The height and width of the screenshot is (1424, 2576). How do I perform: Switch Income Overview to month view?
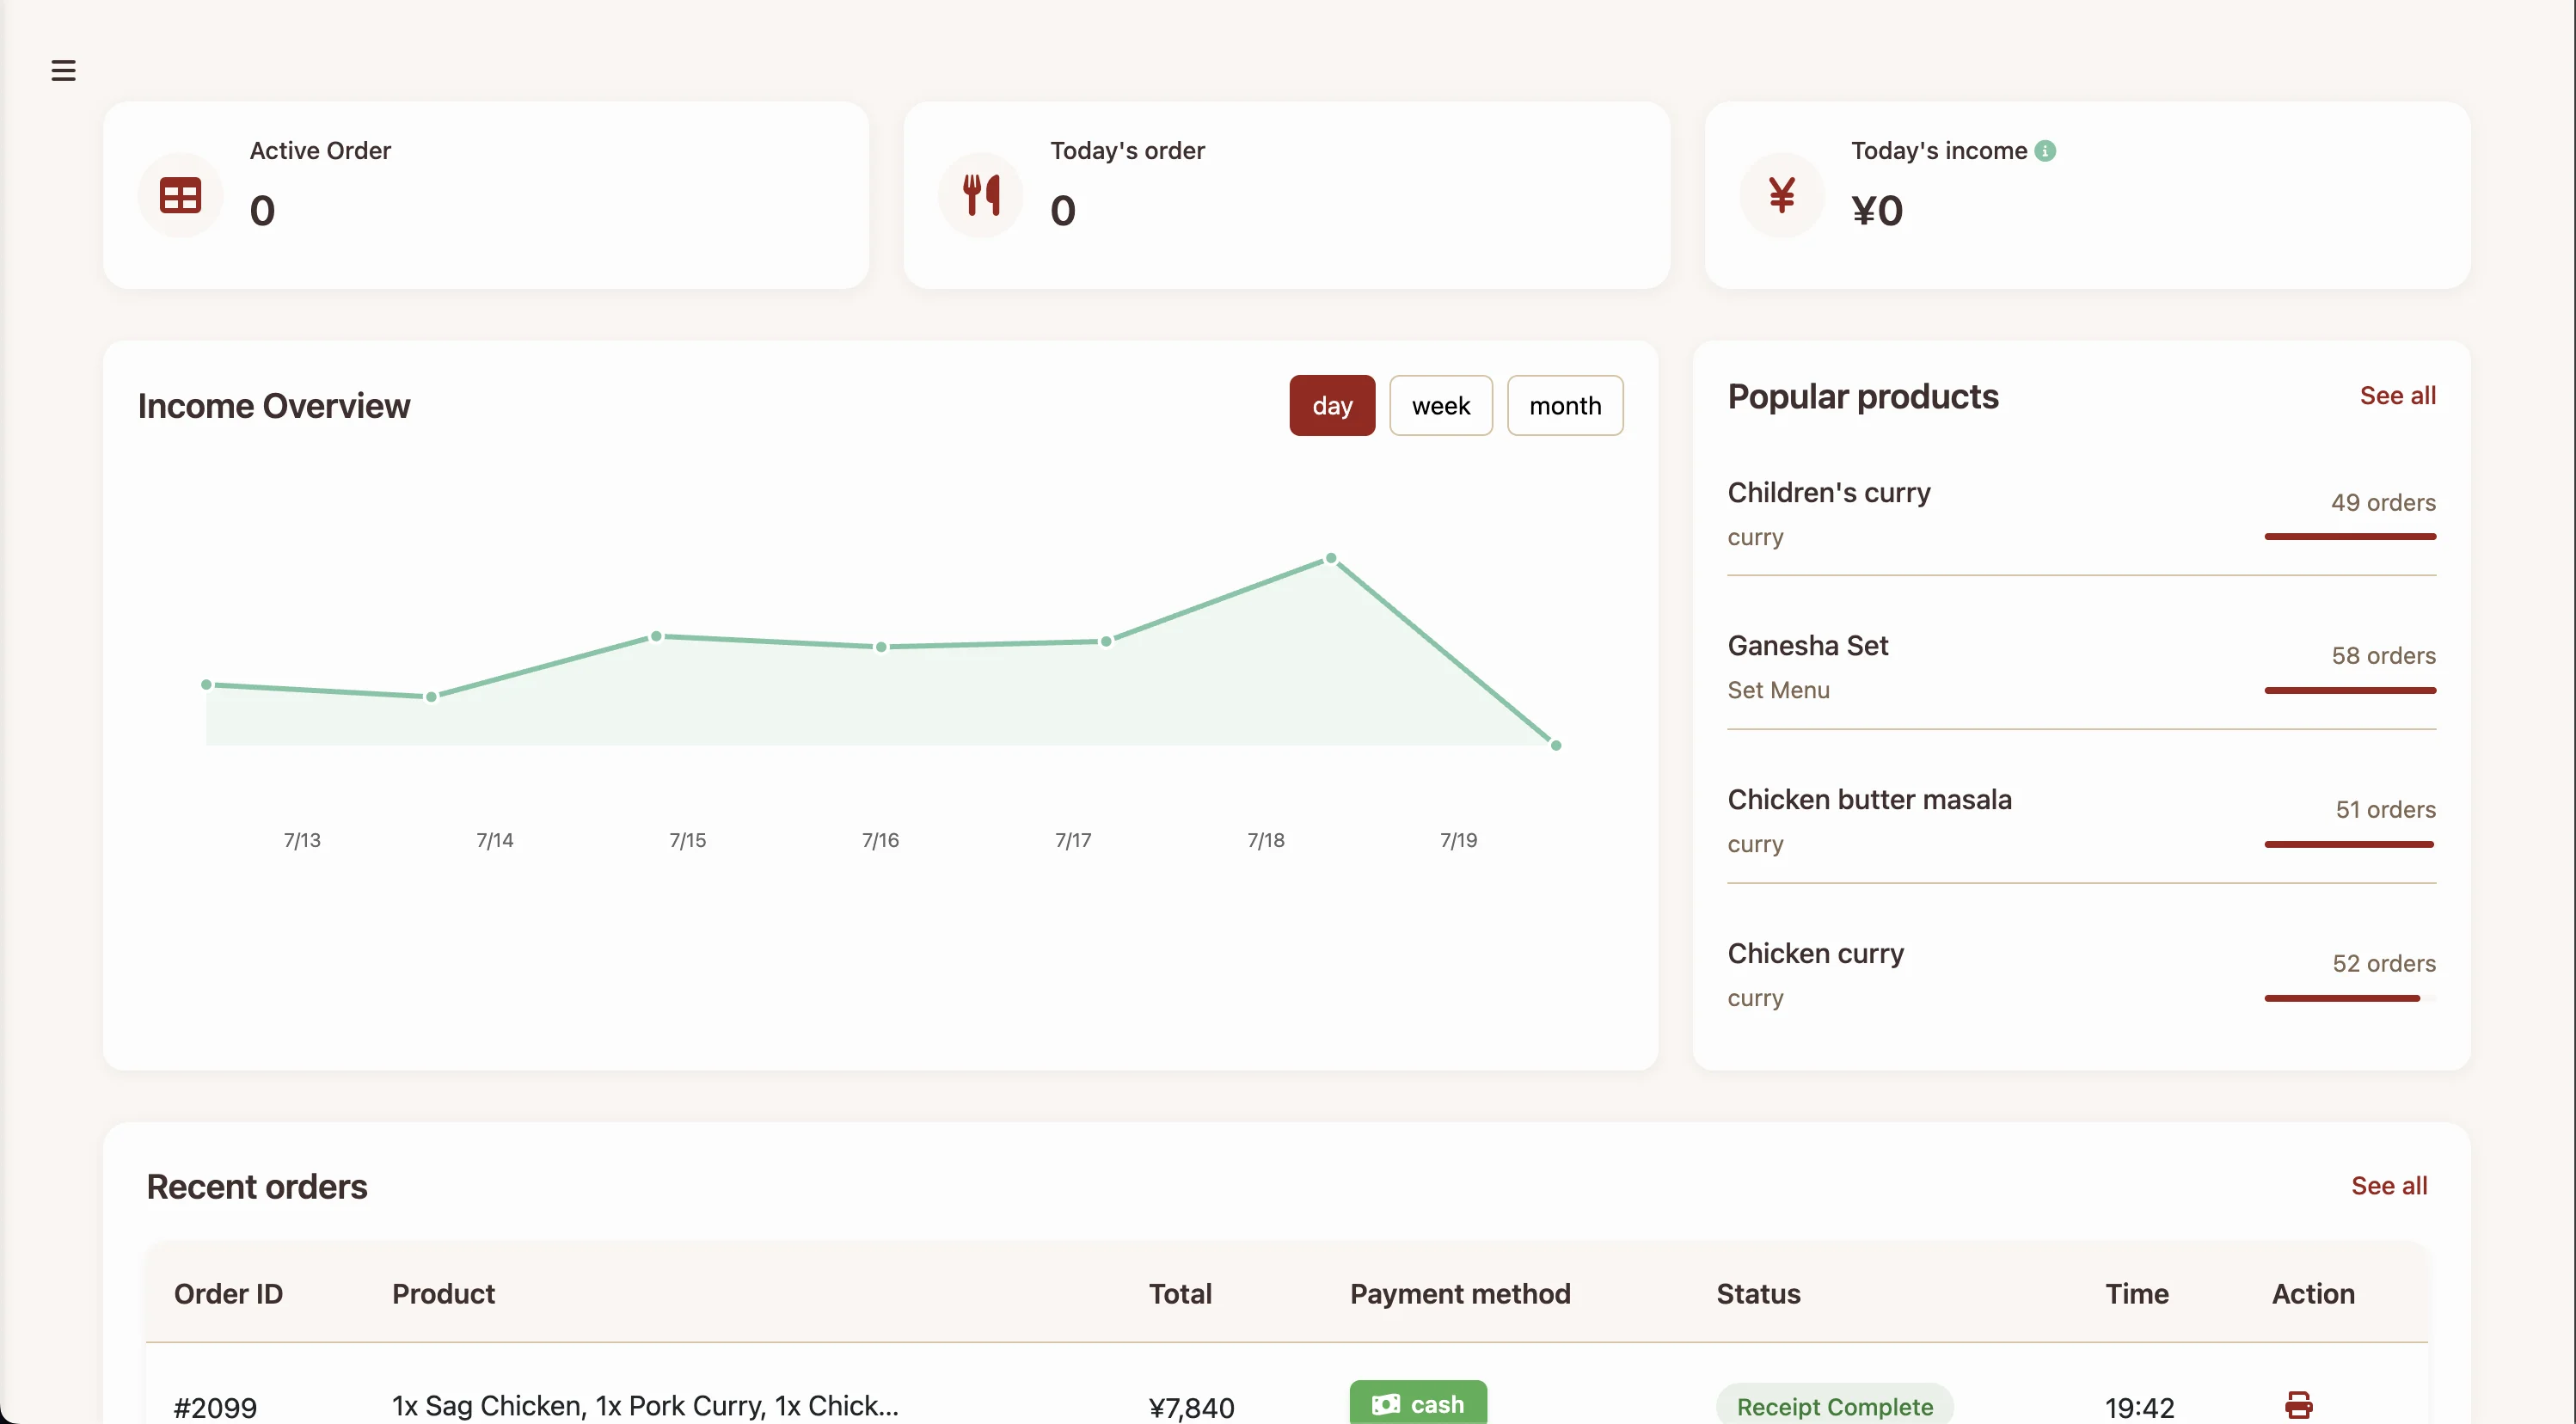[x=1565, y=405]
